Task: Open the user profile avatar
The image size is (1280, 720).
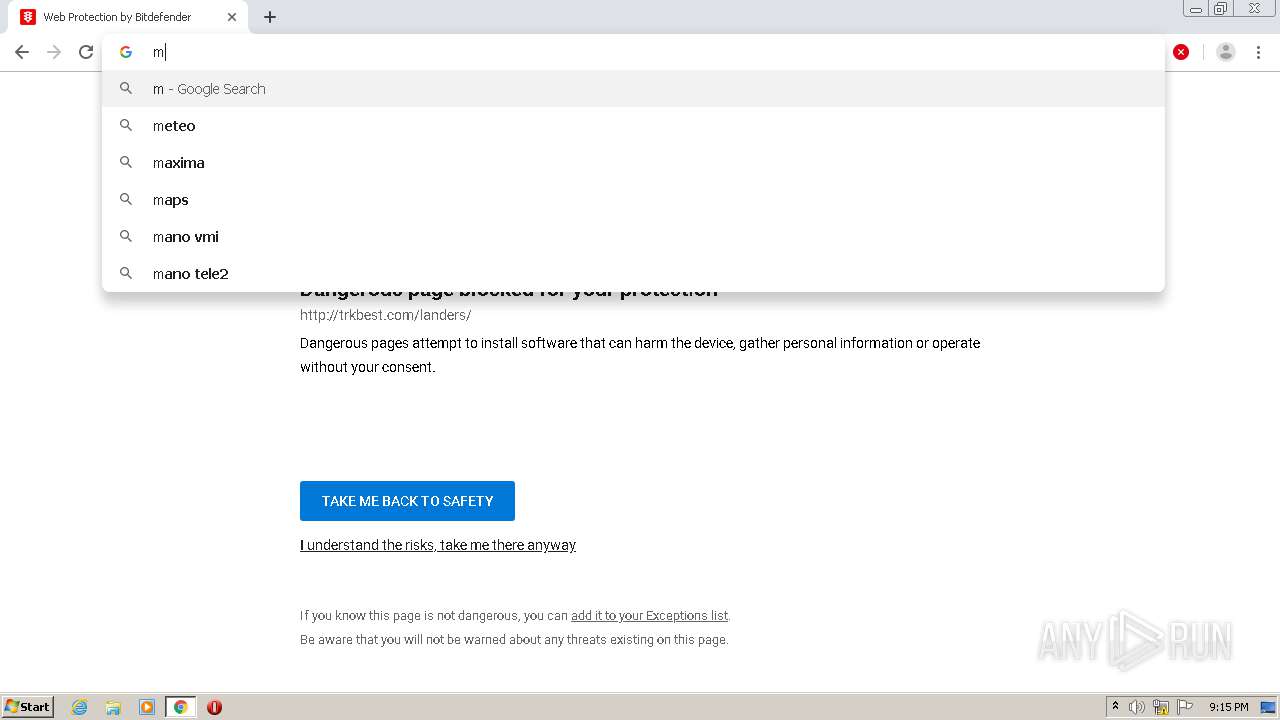Action: click(x=1226, y=52)
